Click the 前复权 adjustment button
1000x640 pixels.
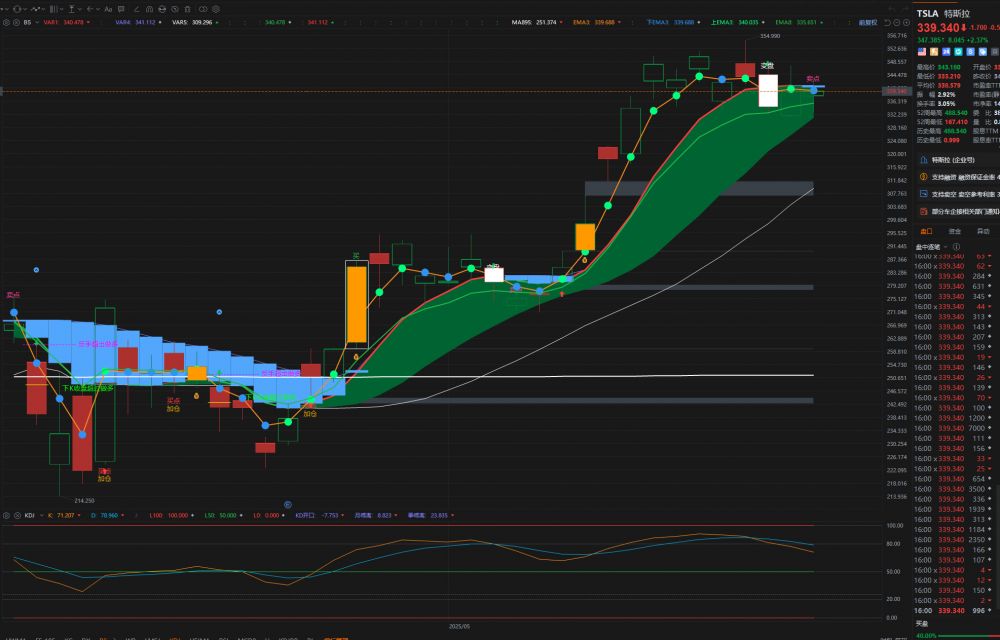867,21
